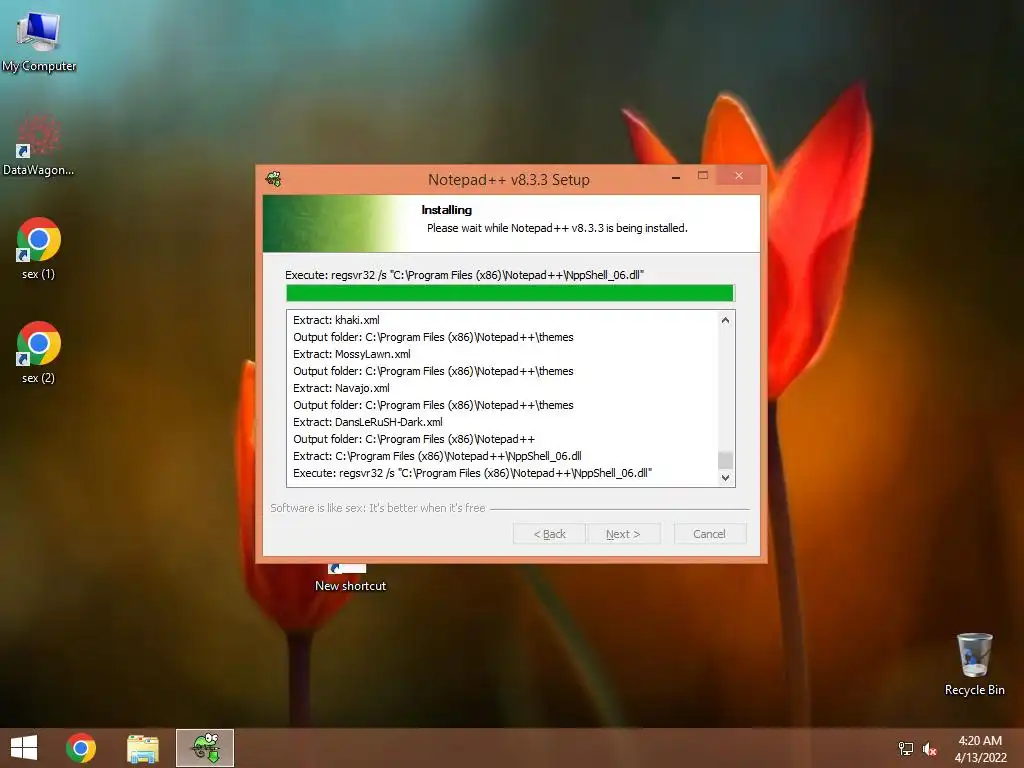Image resolution: width=1024 pixels, height=768 pixels.
Task: Click the Notepad++ chameleon icon in title bar
Action: 274,179
